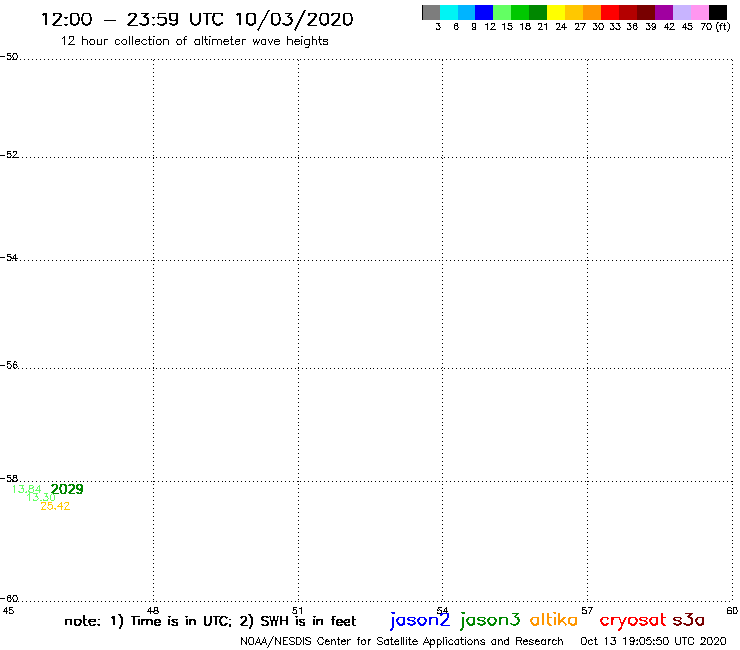Click the light green color scale swatch

[502, 12]
